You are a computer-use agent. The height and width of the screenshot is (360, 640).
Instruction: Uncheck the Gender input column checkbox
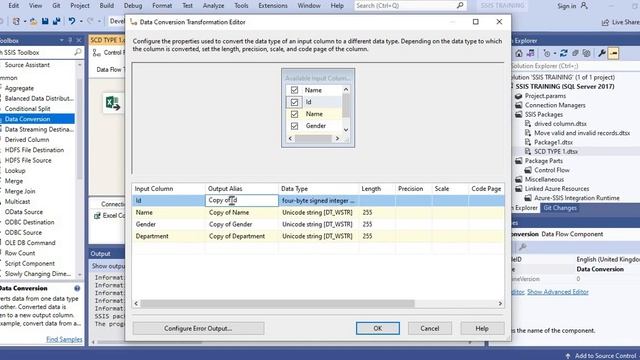[x=294, y=126]
